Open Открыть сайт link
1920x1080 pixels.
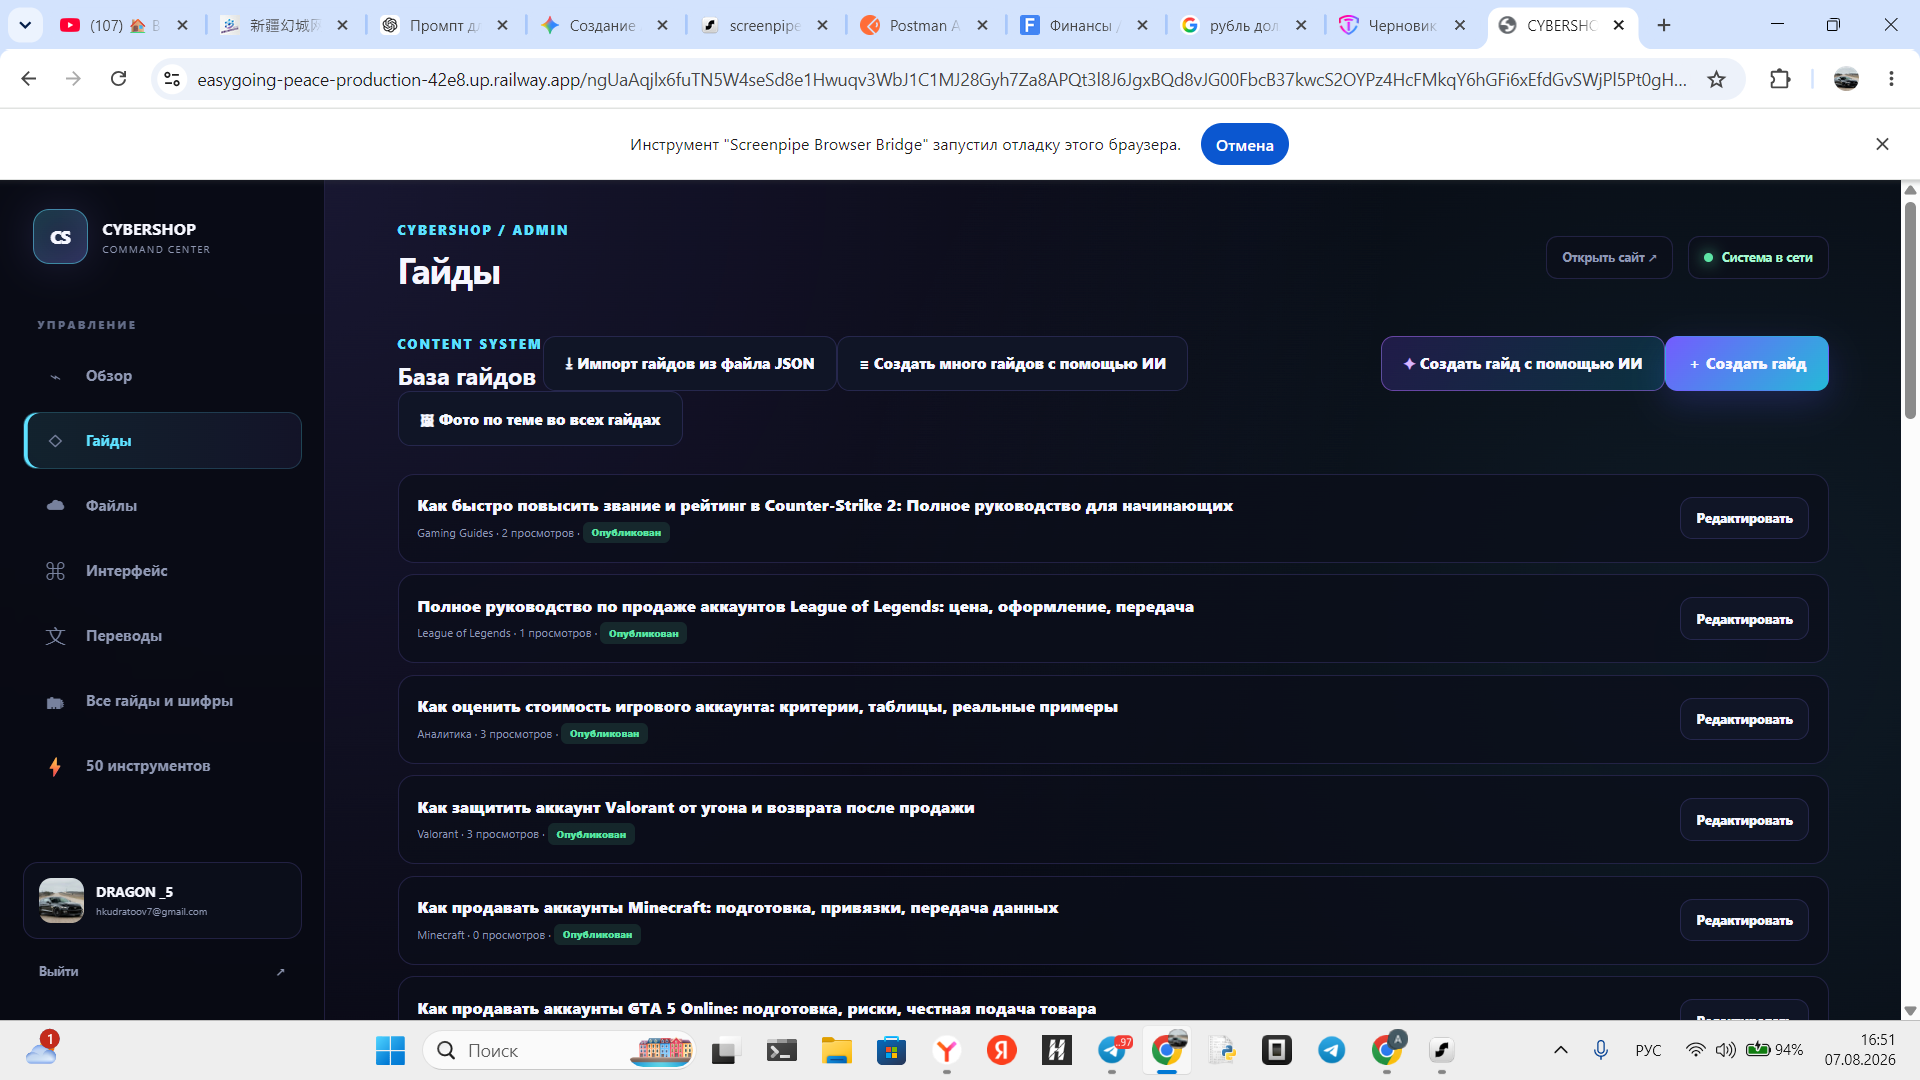(1609, 258)
